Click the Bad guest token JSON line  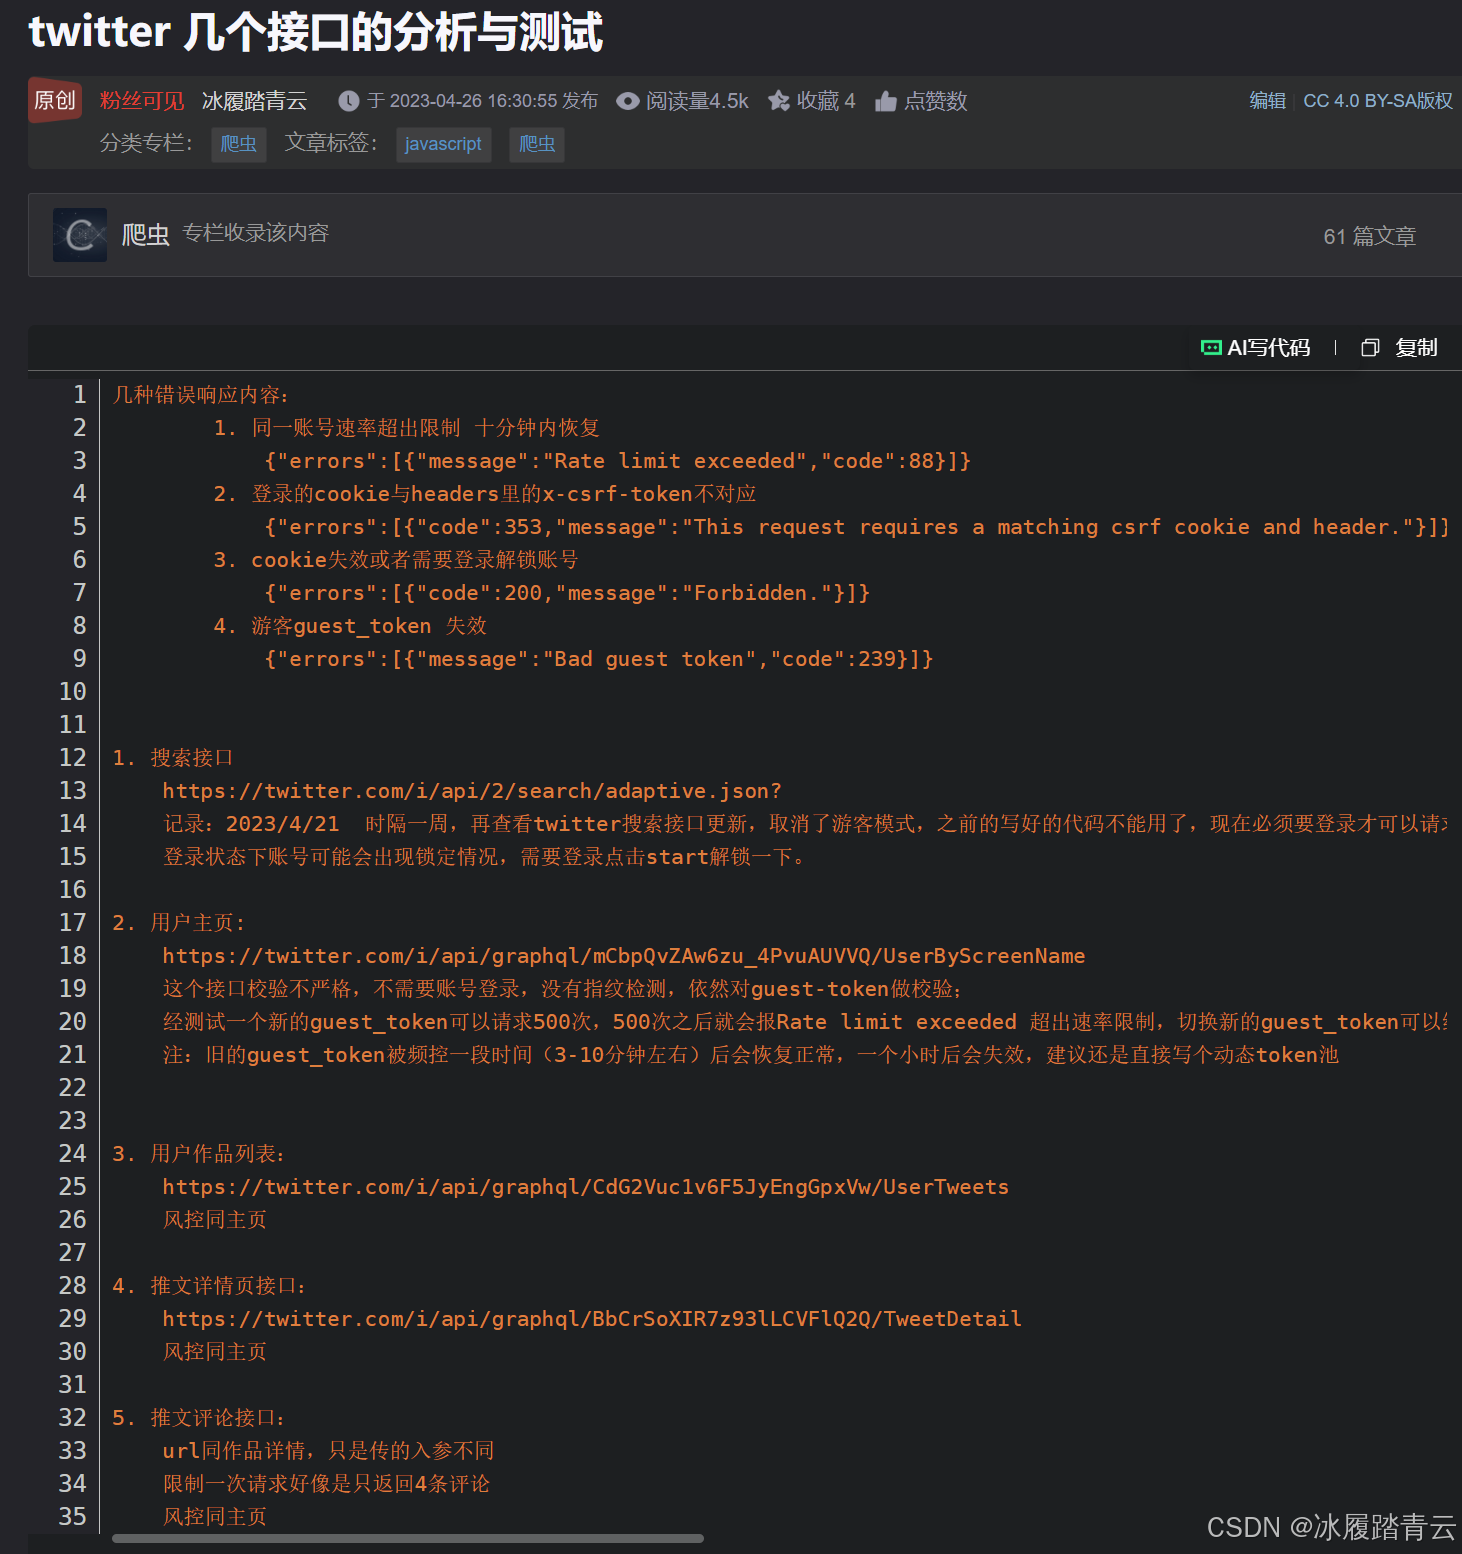599,659
